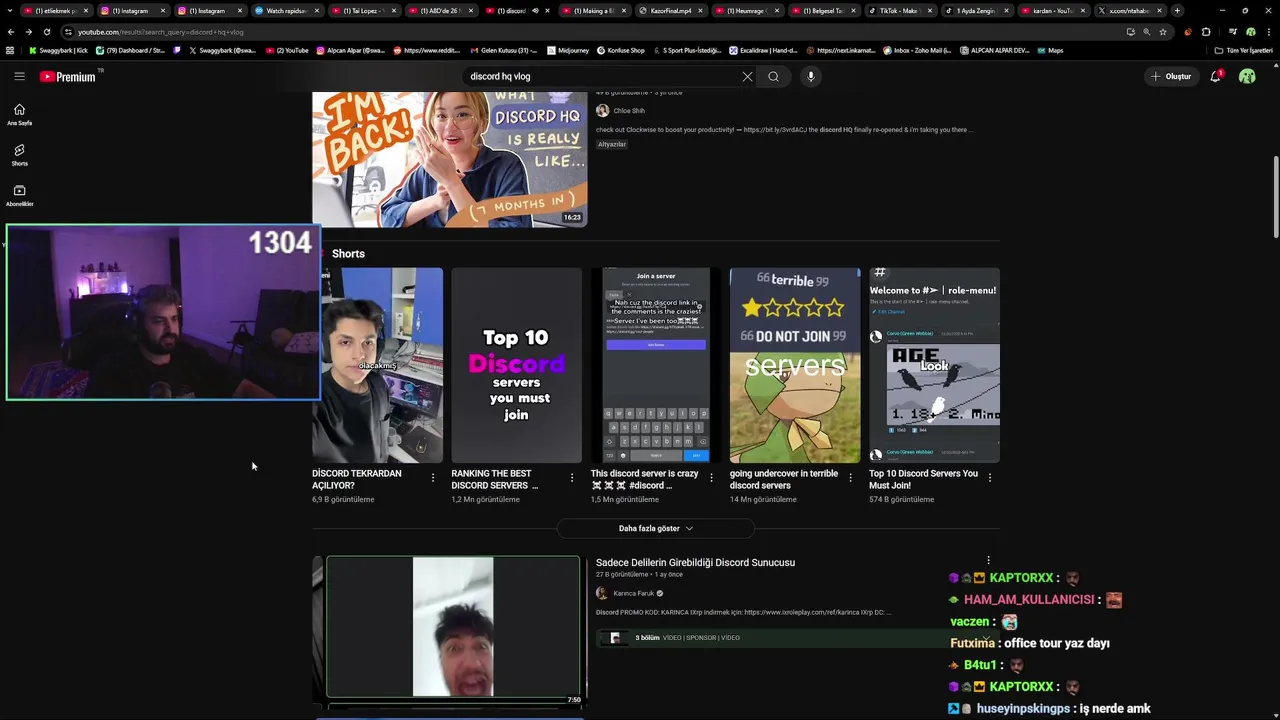
Task: Open the 'Top 10 Discord Servers You Must Join!' title
Action: 923,479
